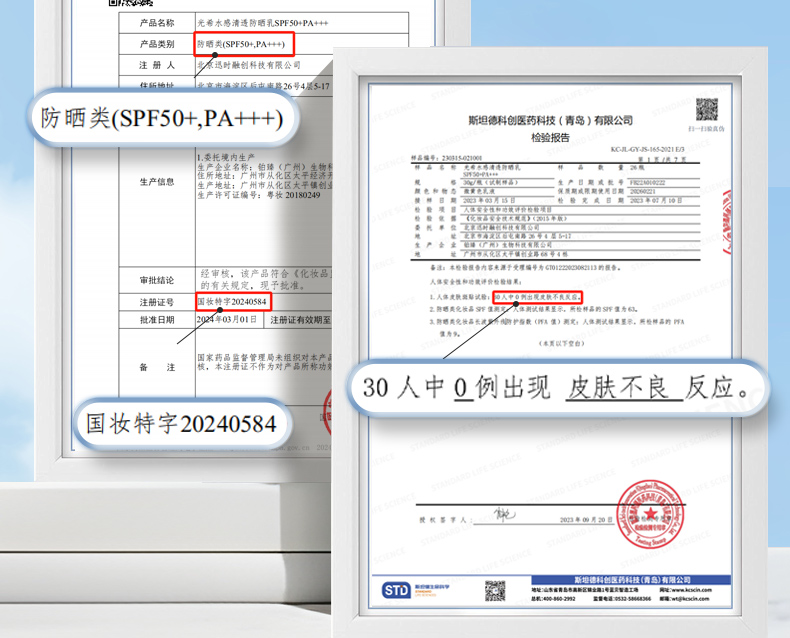
Task: Click the 备注 line citing 受理编号 GT01222023082113
Action: tap(525, 268)
